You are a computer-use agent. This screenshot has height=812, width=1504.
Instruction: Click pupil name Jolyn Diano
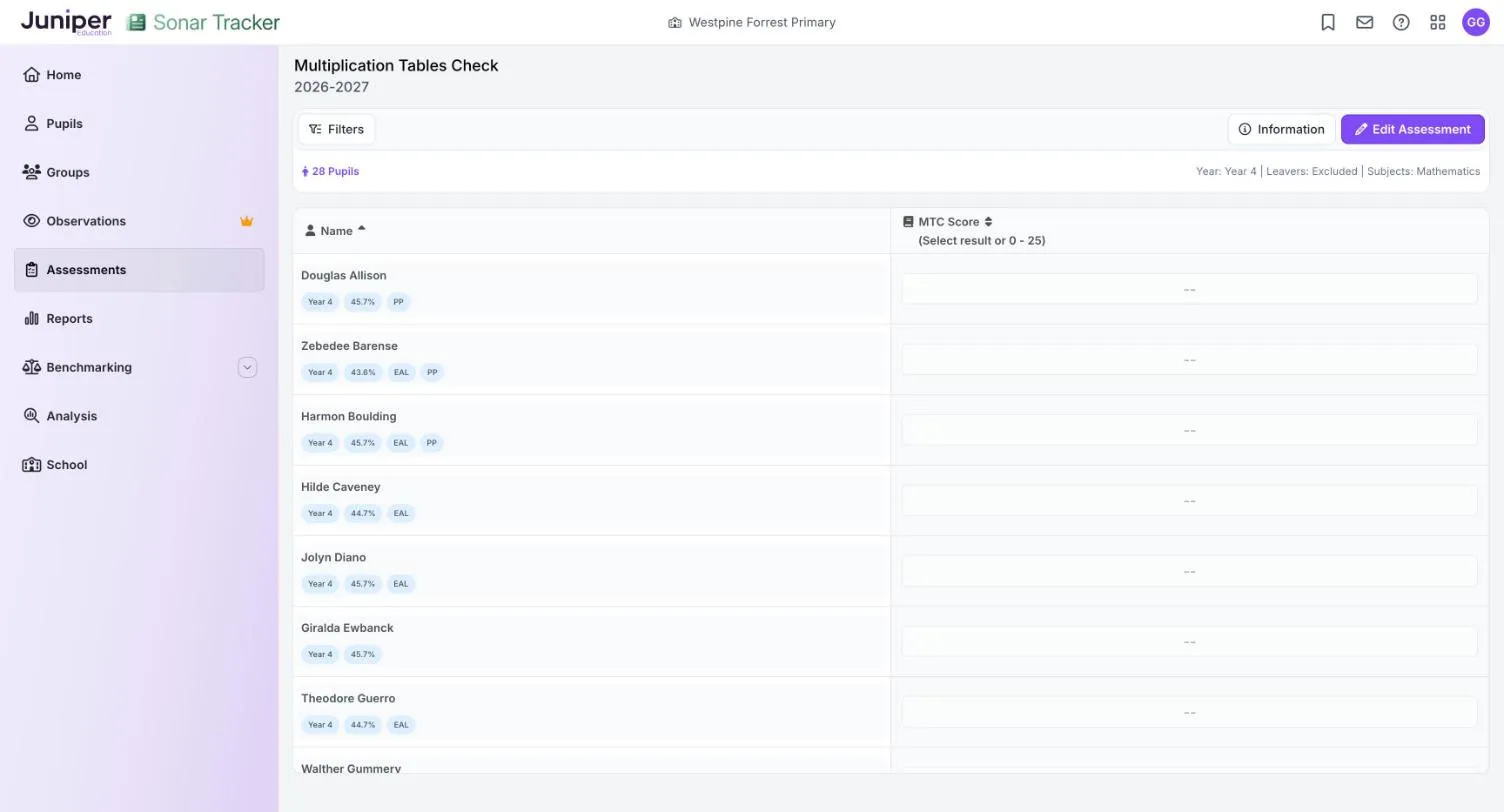[x=333, y=558]
